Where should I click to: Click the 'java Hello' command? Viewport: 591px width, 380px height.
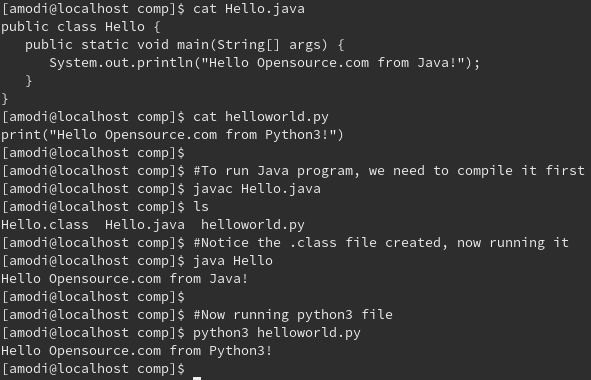[233, 261]
